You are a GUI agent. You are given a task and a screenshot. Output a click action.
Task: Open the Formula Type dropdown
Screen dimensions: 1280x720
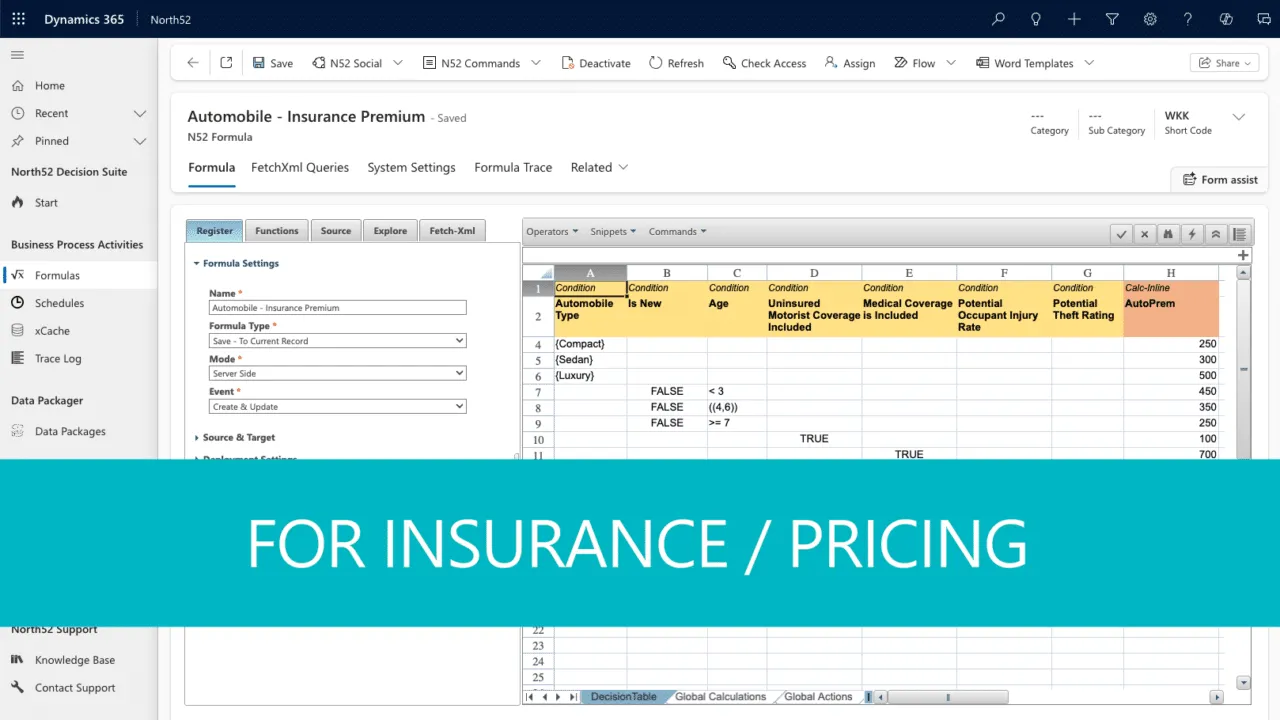point(337,341)
